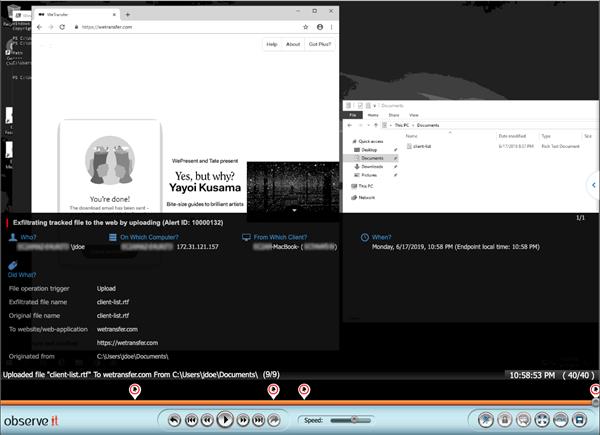Click the Got Plus? button on WeTransfer
The height and width of the screenshot is (435, 600).
point(320,44)
